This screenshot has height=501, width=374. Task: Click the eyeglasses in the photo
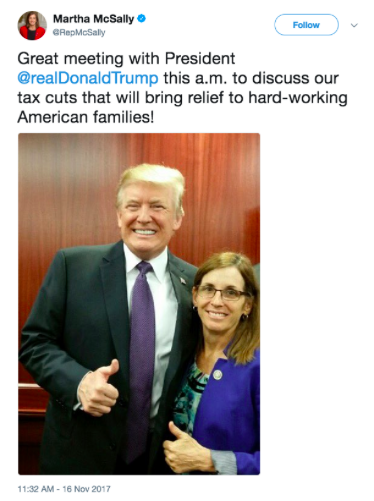[221, 293]
